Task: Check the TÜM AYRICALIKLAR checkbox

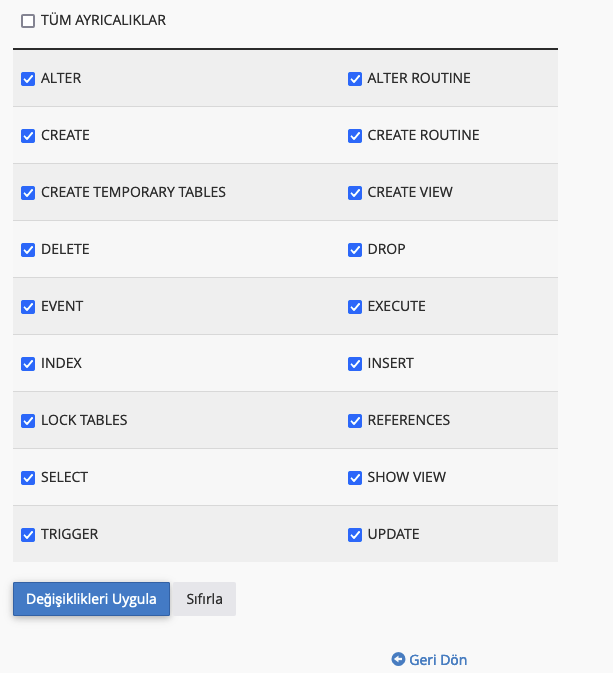Action: [x=28, y=21]
